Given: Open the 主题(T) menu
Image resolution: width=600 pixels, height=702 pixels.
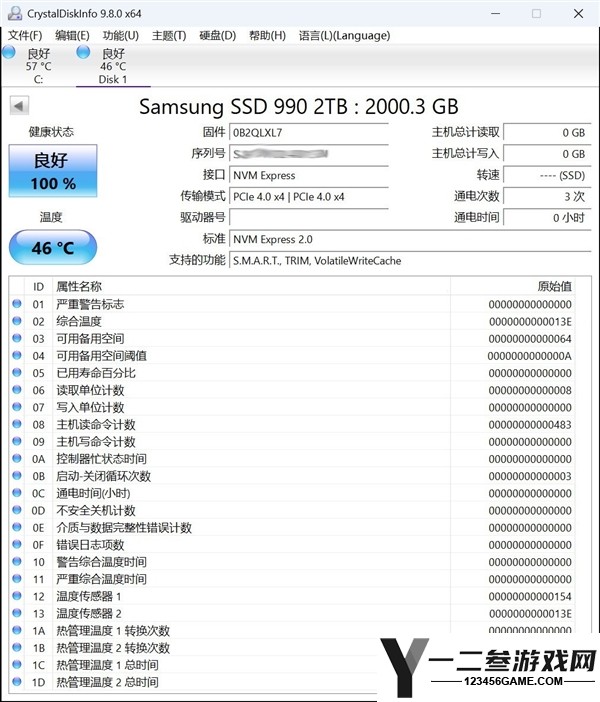Looking at the screenshot, I should [x=169, y=35].
